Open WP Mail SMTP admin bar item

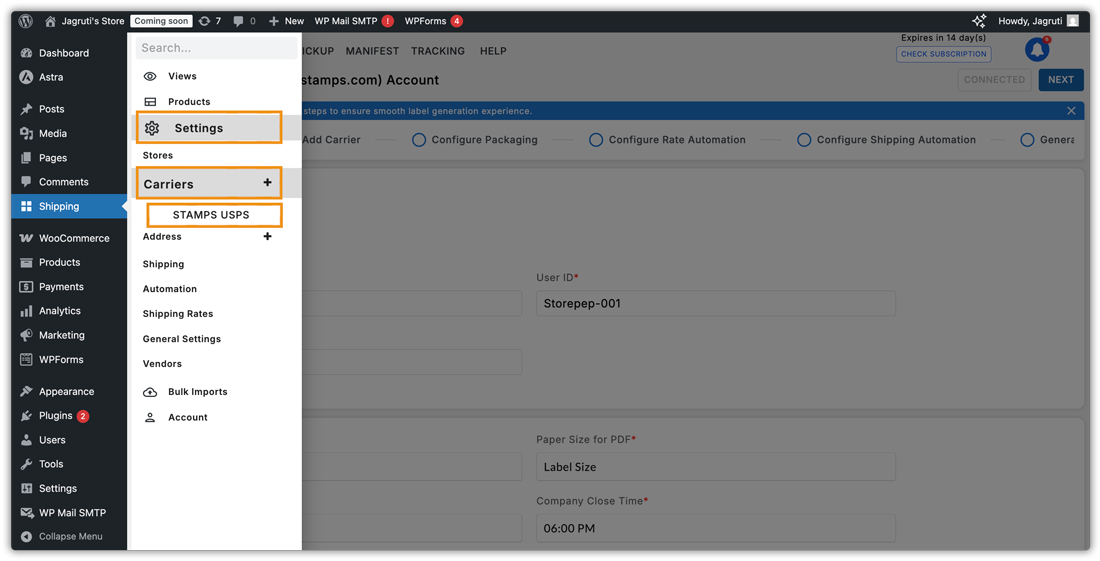click(354, 21)
